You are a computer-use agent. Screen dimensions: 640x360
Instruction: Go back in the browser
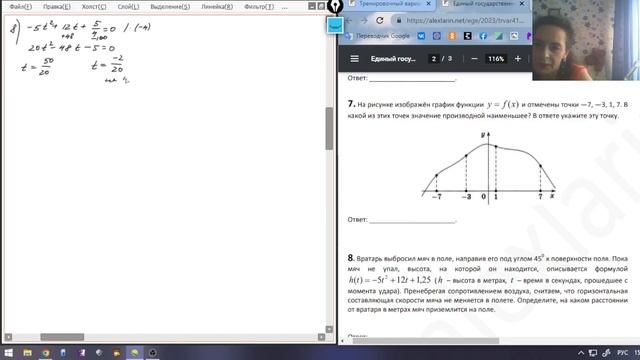(349, 20)
